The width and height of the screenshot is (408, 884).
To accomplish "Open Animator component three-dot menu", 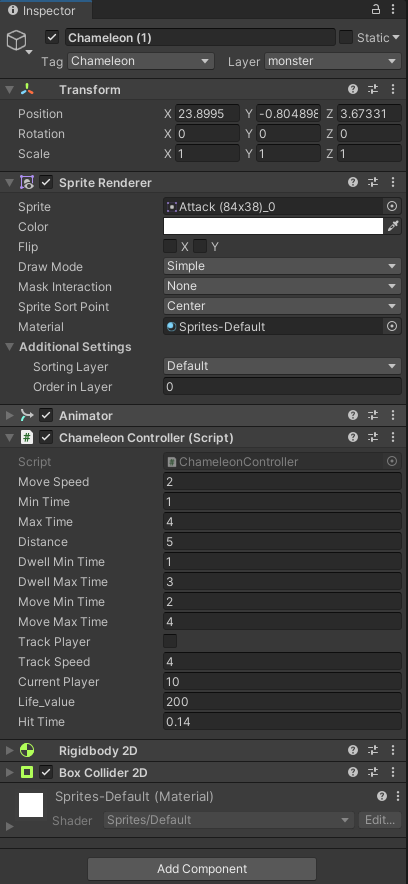I will [x=393, y=416].
